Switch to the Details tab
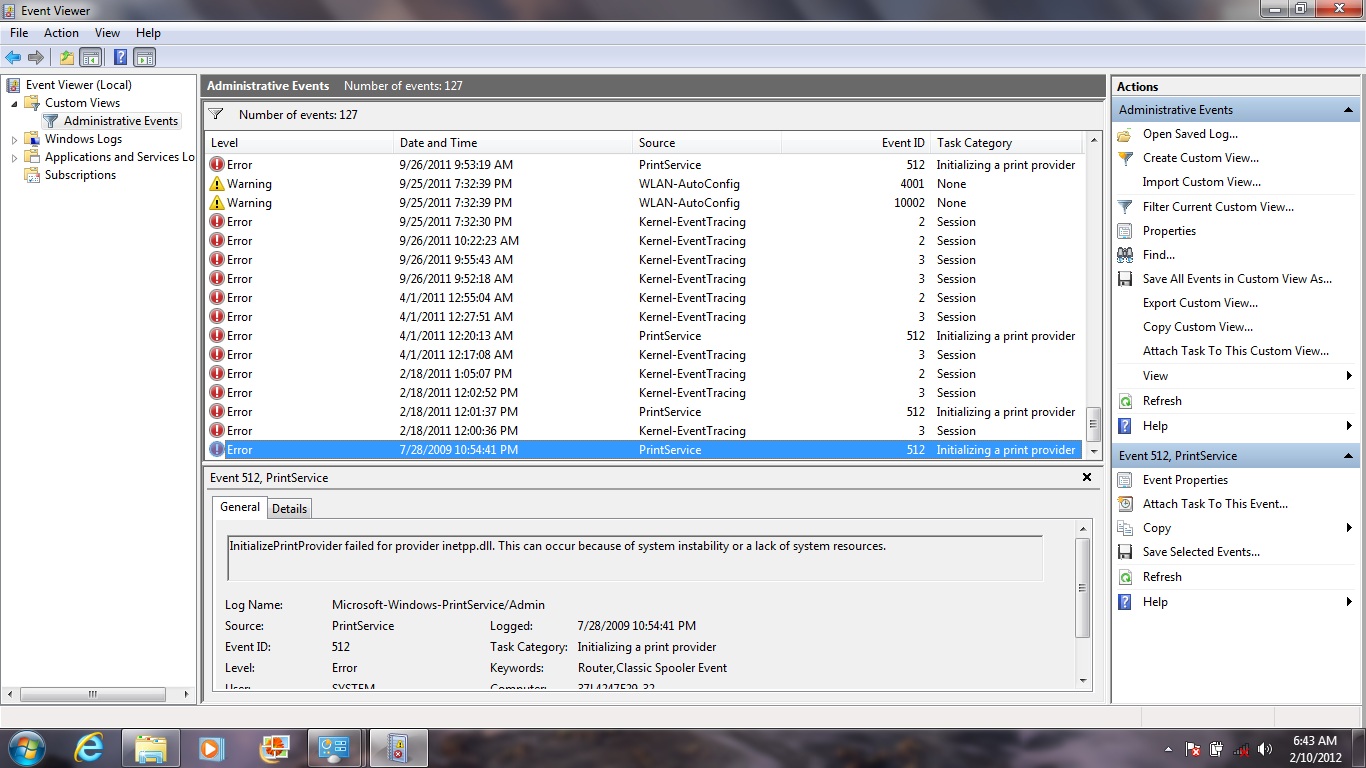Screen dimensions: 1366x768 point(290,508)
